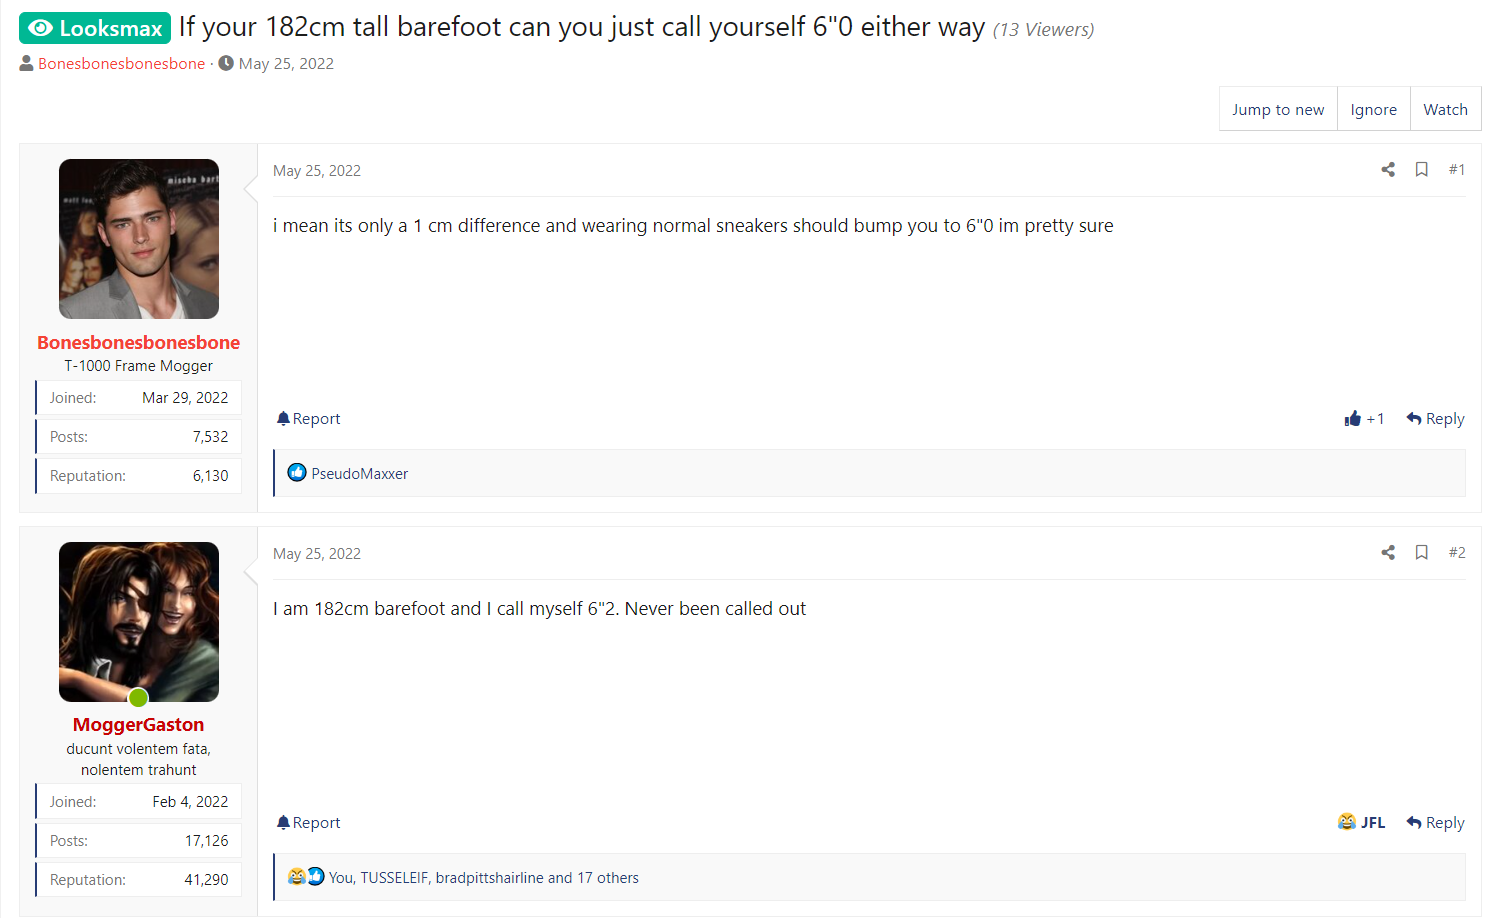Expand '17 others' reaction list
This screenshot has height=918, width=1501.
pos(607,878)
